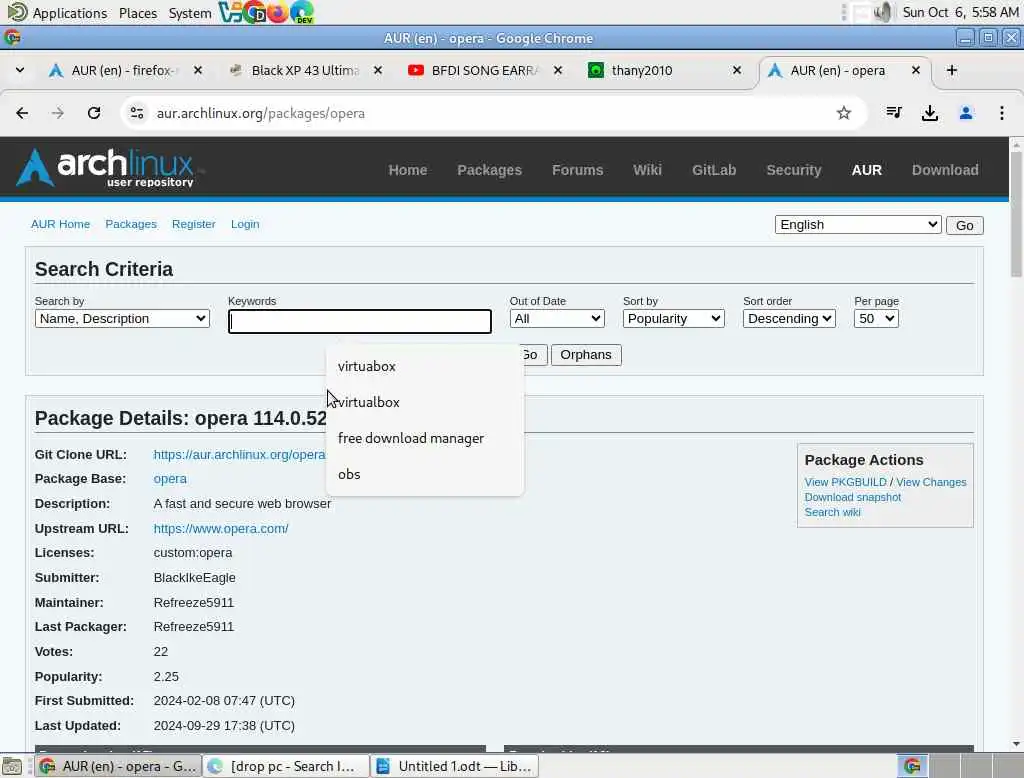Screen dimensions: 1024x778
Task: Open the Register link
Action: click(193, 224)
